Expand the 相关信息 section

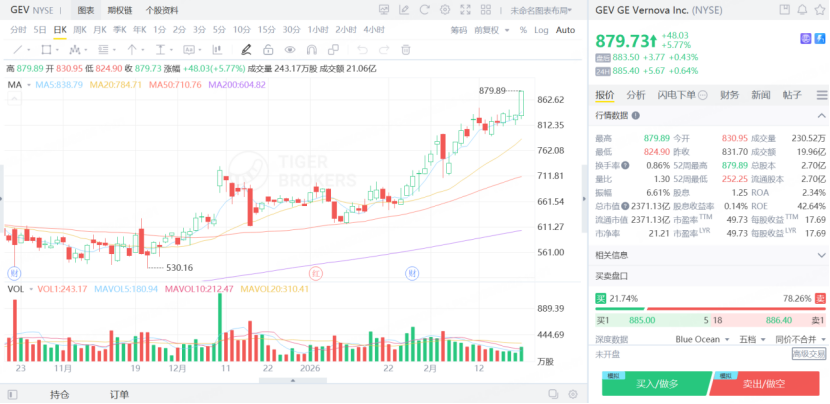[x=821, y=255]
